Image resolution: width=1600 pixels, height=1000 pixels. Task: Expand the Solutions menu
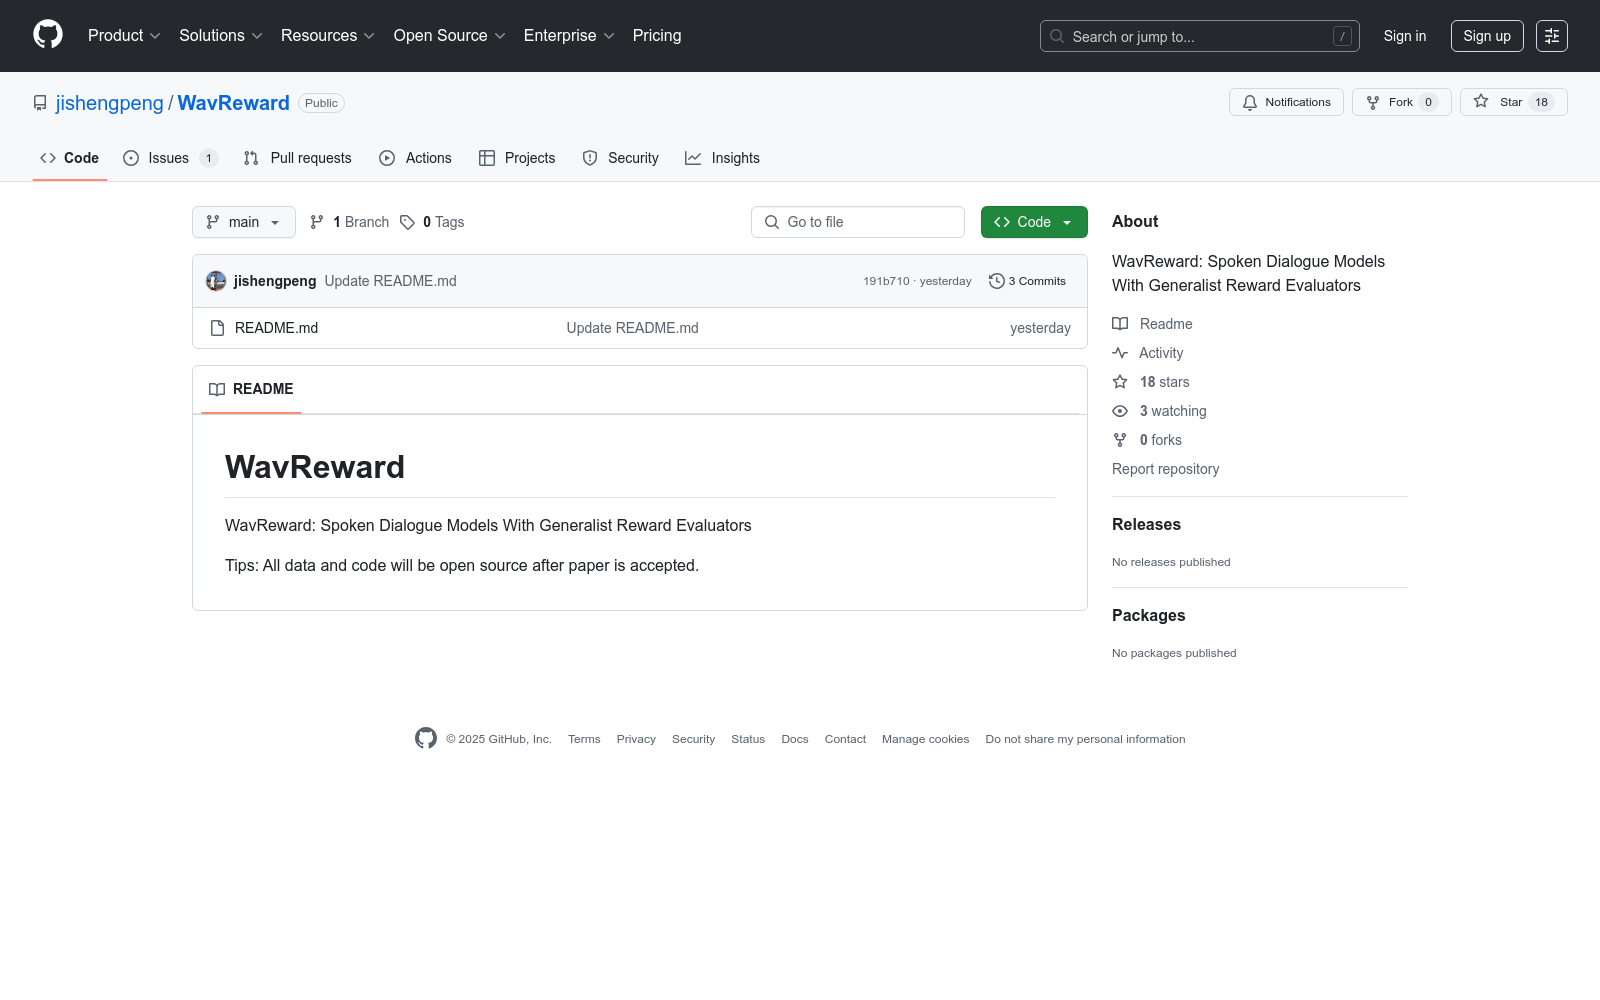[x=221, y=35]
